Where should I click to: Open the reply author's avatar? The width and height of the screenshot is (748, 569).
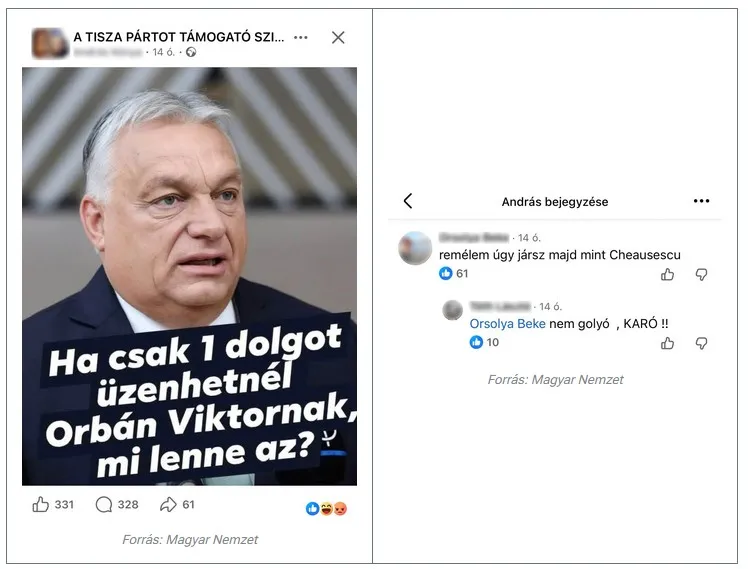click(452, 310)
